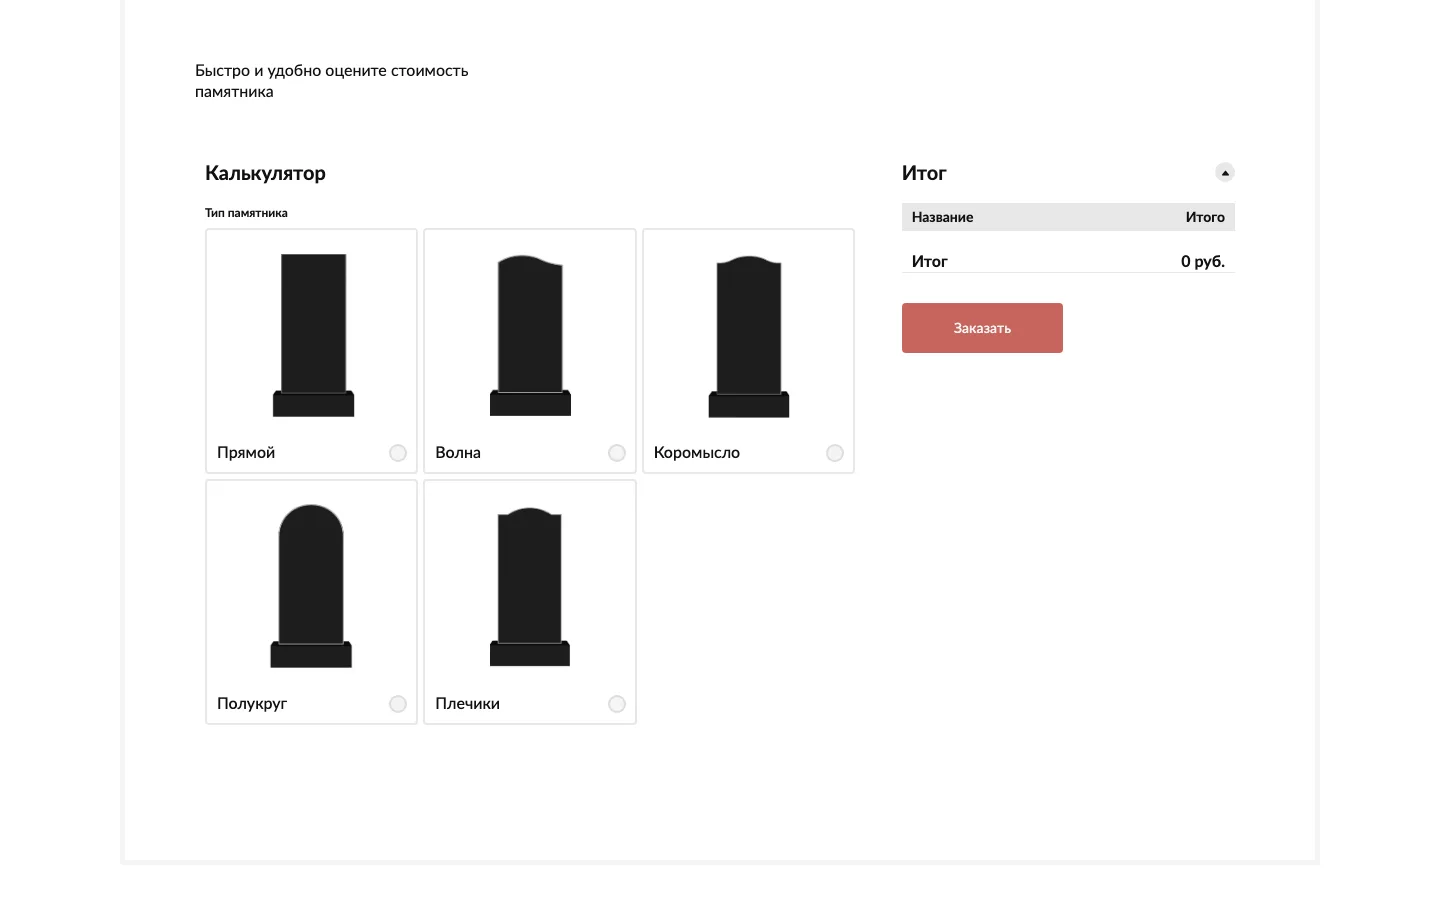Click the Полукруг monument image
Viewport: 1440px width, 900px height.
(x=311, y=586)
